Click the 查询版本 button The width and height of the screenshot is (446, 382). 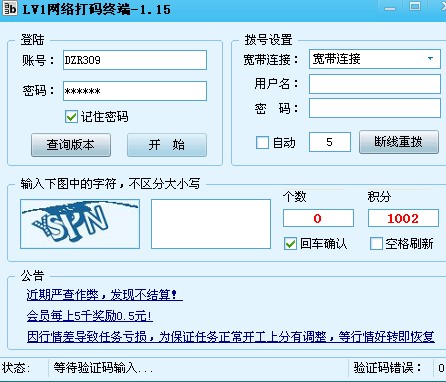[71, 145]
